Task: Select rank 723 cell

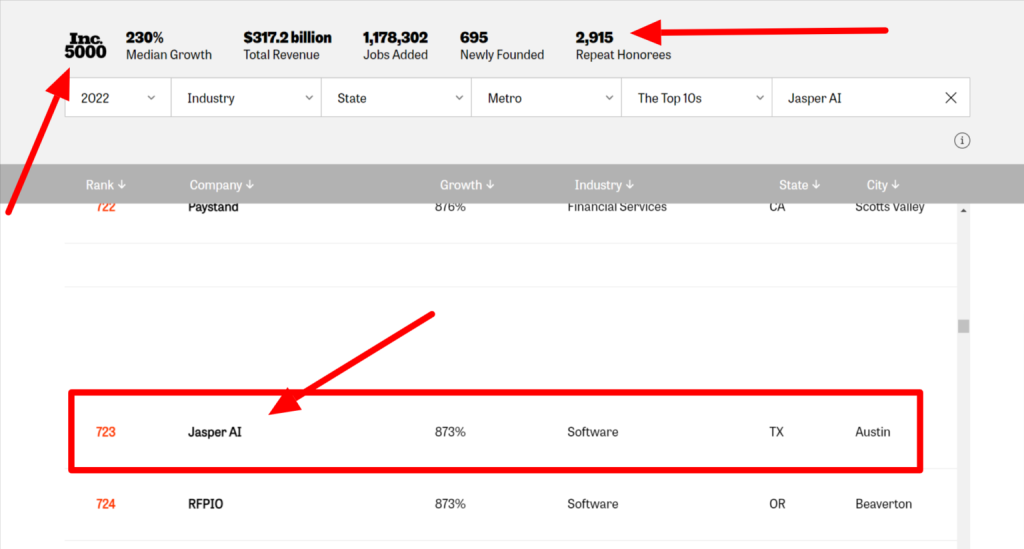Action: (105, 432)
